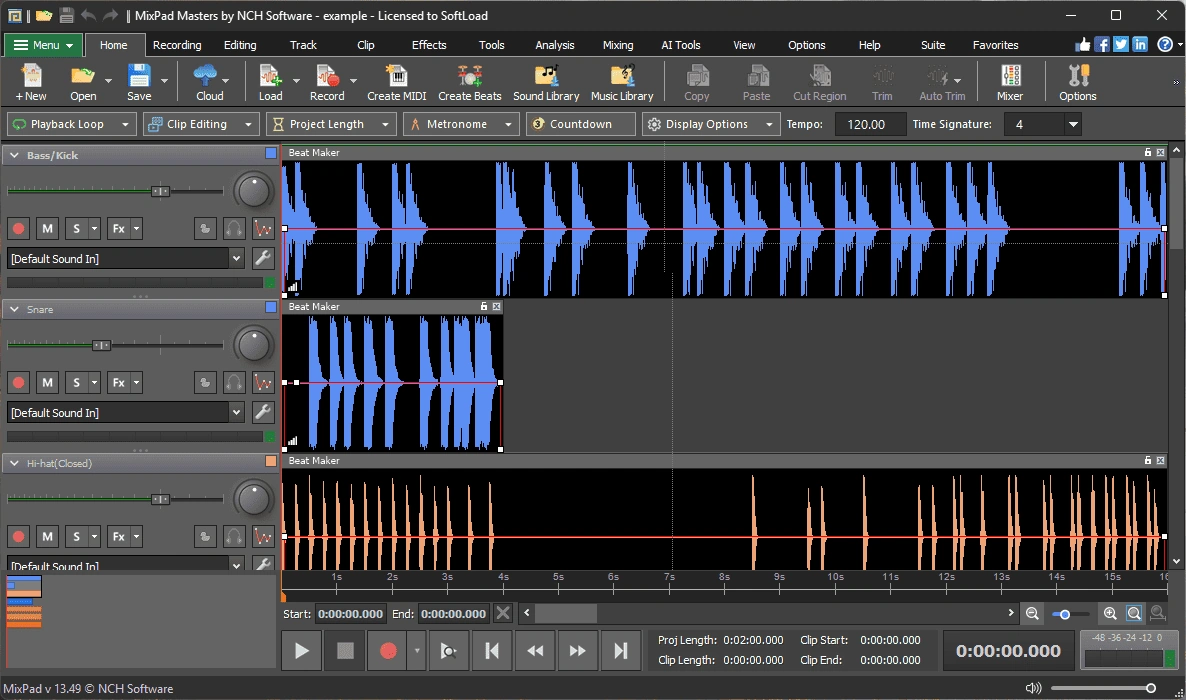Viewport: 1186px width, 700px height.
Task: Zoom in the timeline
Action: point(1110,614)
